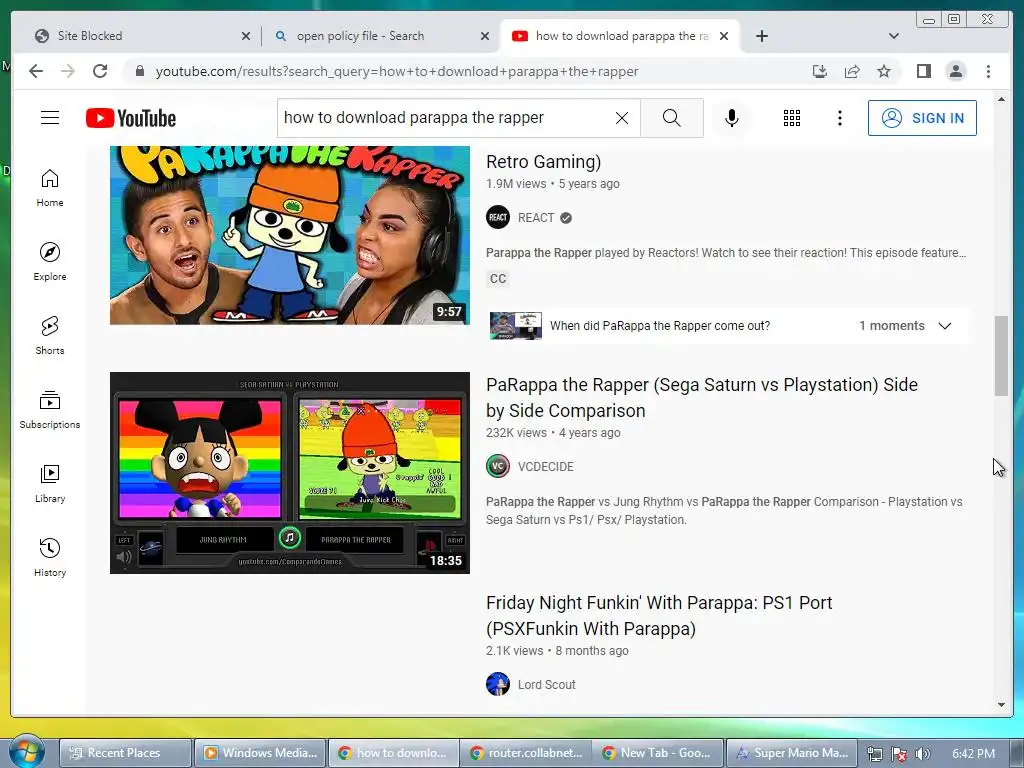Close the Site Blocked tab
The height and width of the screenshot is (768, 1024).
[x=246, y=36]
